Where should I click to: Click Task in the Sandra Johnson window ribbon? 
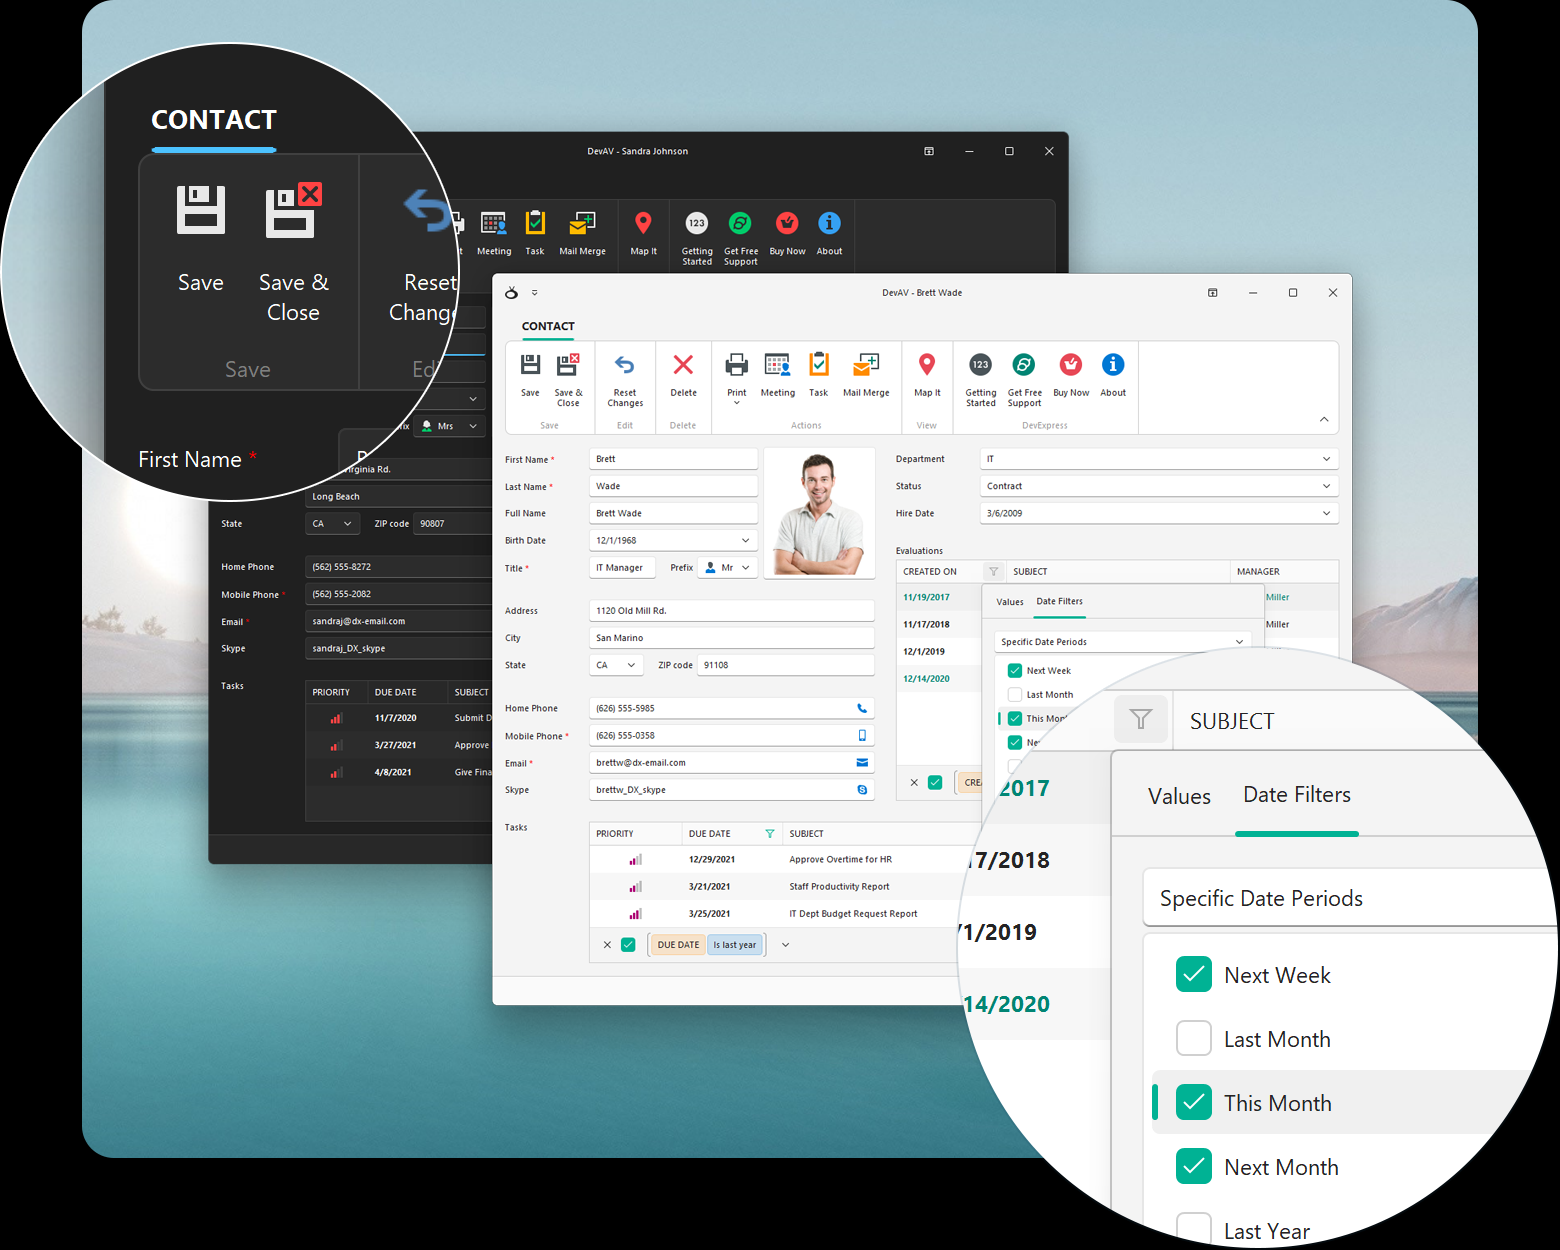[535, 234]
